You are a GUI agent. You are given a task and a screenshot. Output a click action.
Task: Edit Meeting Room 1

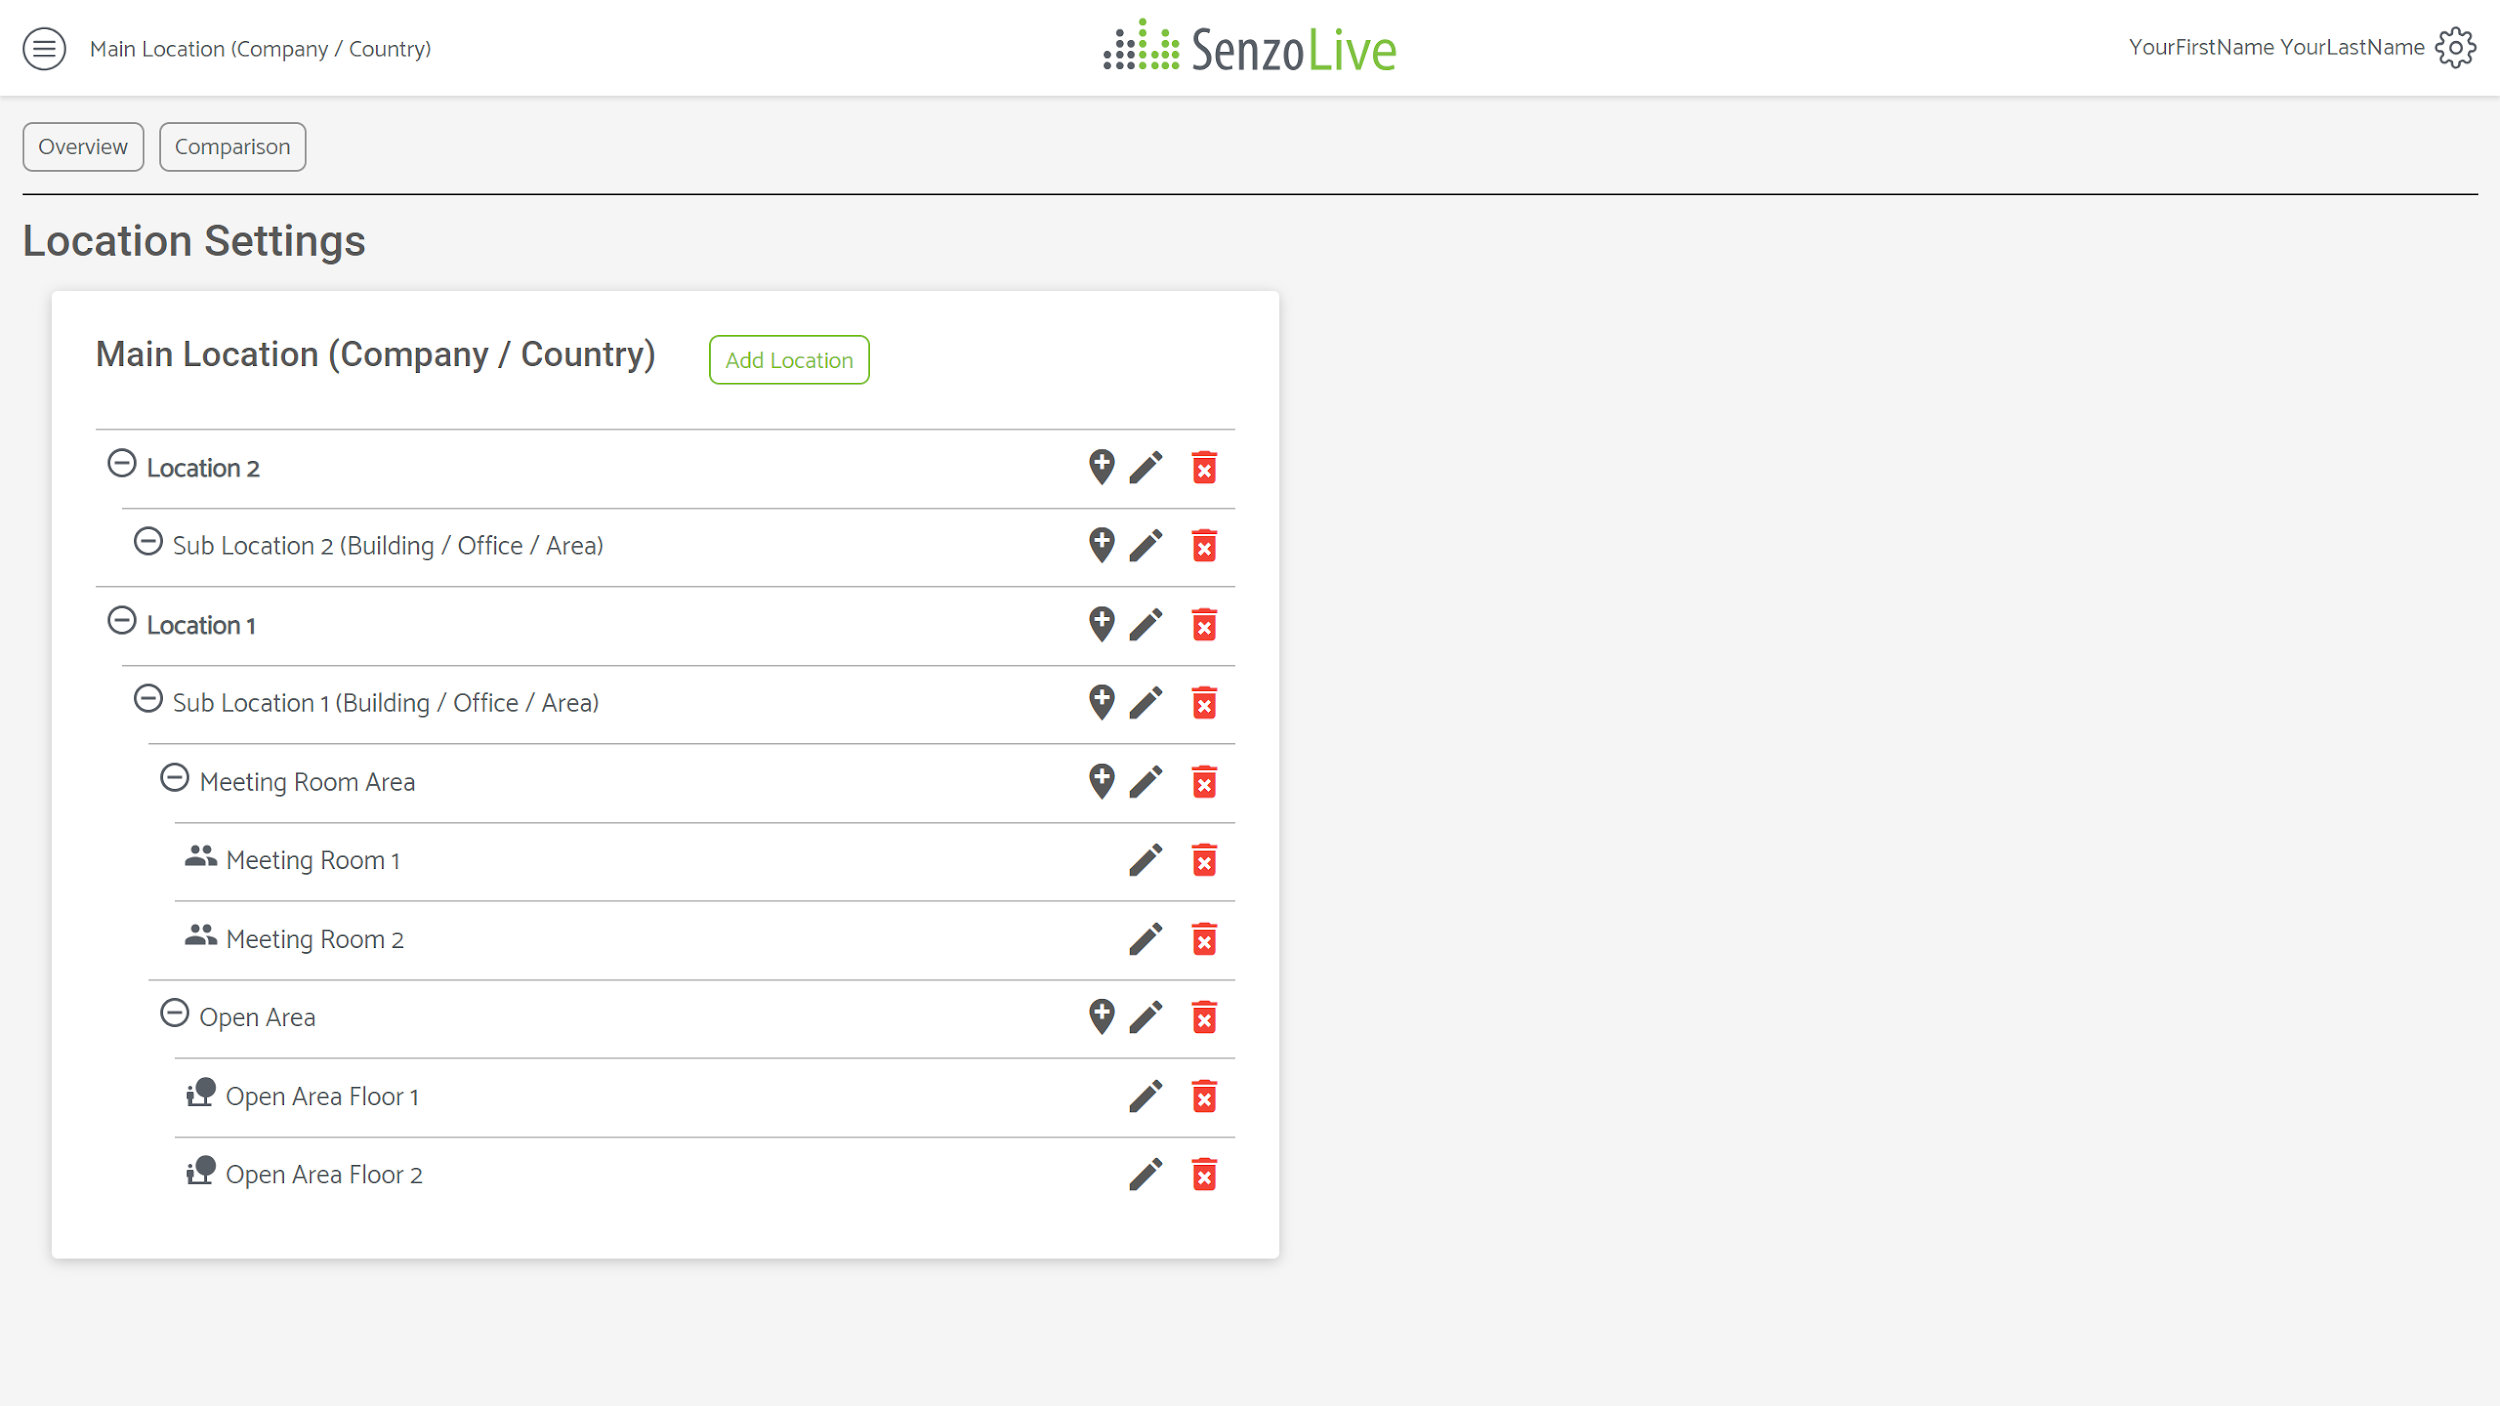coord(1146,859)
